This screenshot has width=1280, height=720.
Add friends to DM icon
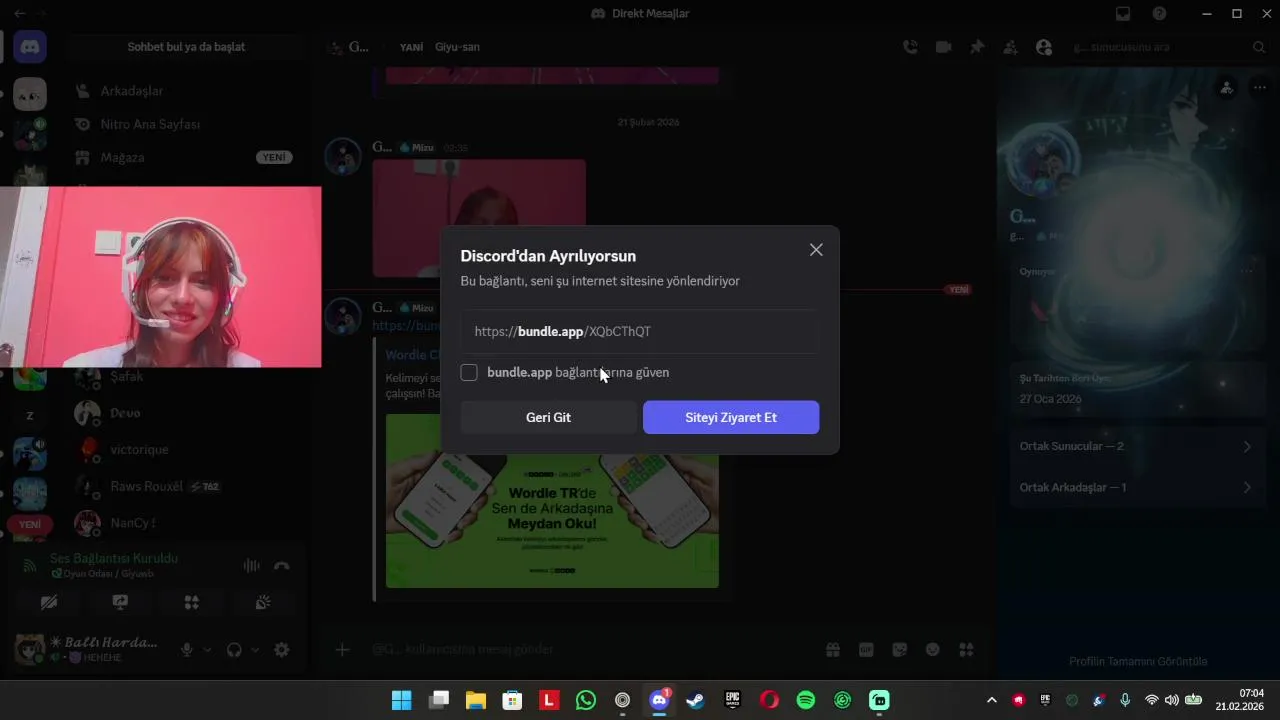pyautogui.click(x=1010, y=47)
